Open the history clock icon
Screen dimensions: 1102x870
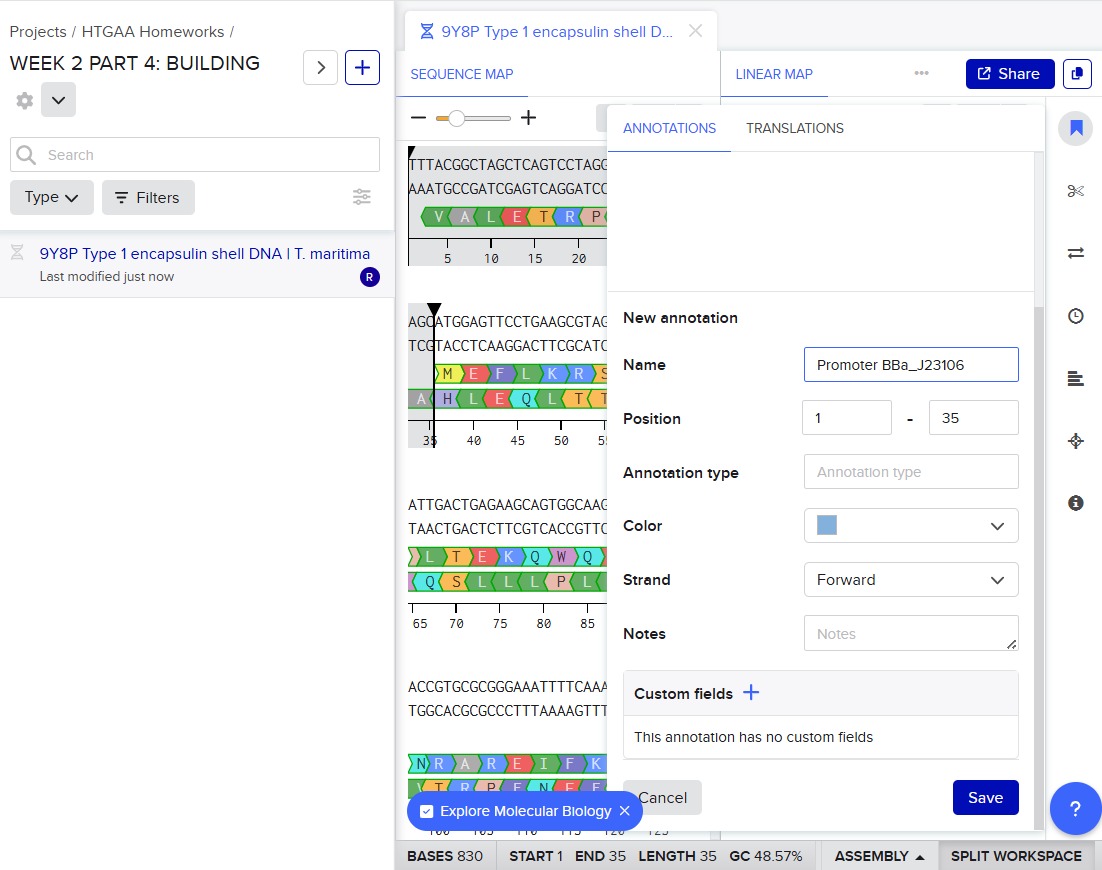coord(1076,316)
